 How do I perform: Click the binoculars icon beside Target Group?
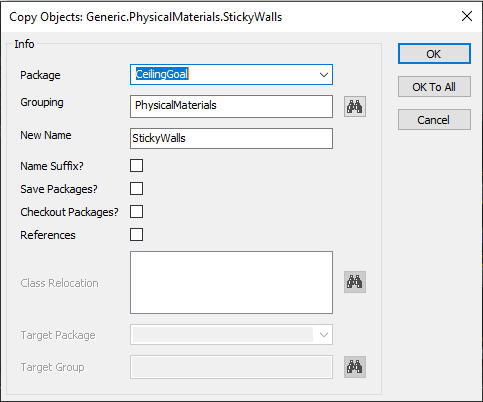tap(355, 367)
